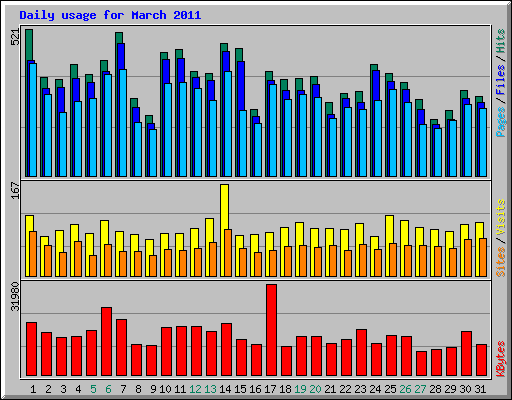Click the green day 20 axis label
This screenshot has width=512, height=400.
(315, 389)
